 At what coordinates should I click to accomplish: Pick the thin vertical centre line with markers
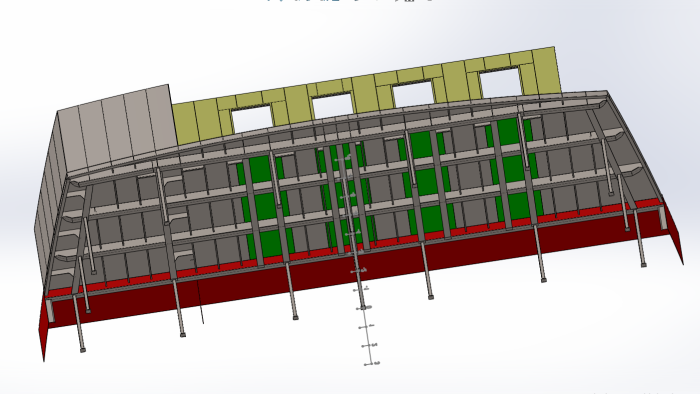357,259
